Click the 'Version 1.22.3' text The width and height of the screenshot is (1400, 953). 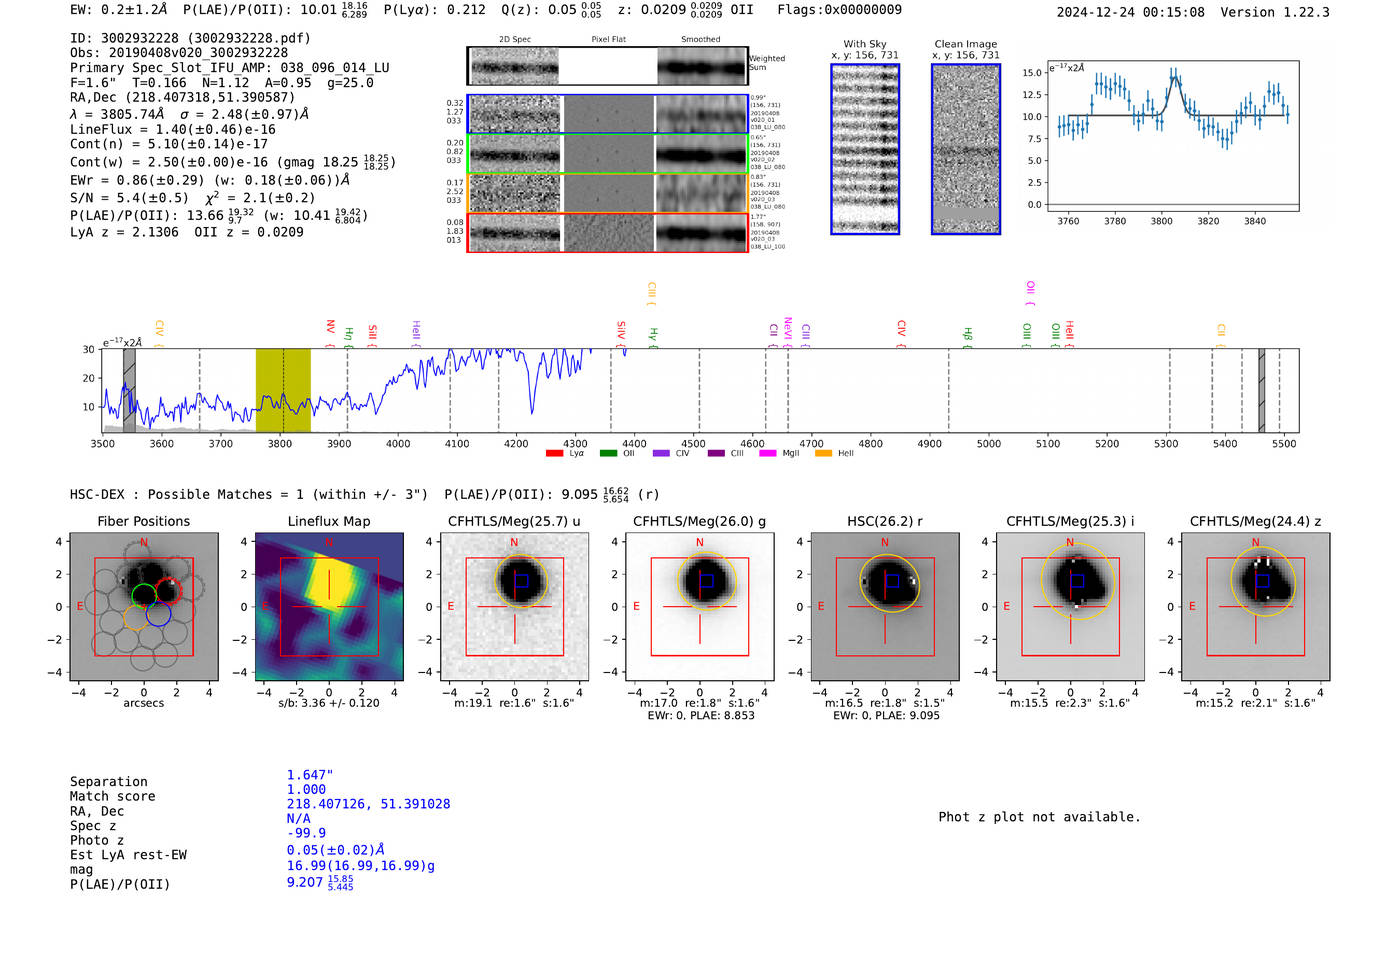[x=1275, y=12]
